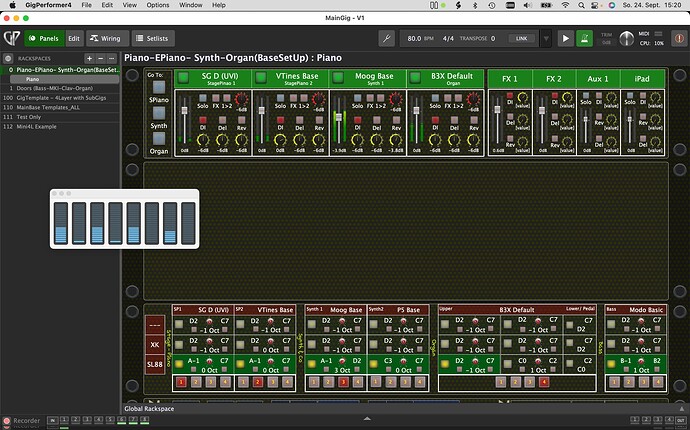Toggle SG D (UVI) green power button
The height and width of the screenshot is (430, 690).
point(183,77)
